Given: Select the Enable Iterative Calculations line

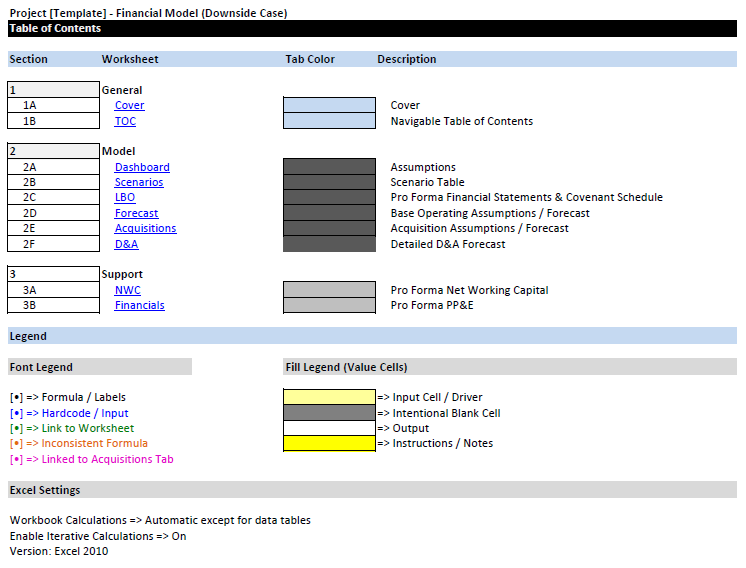Looking at the screenshot, I should point(98,536).
